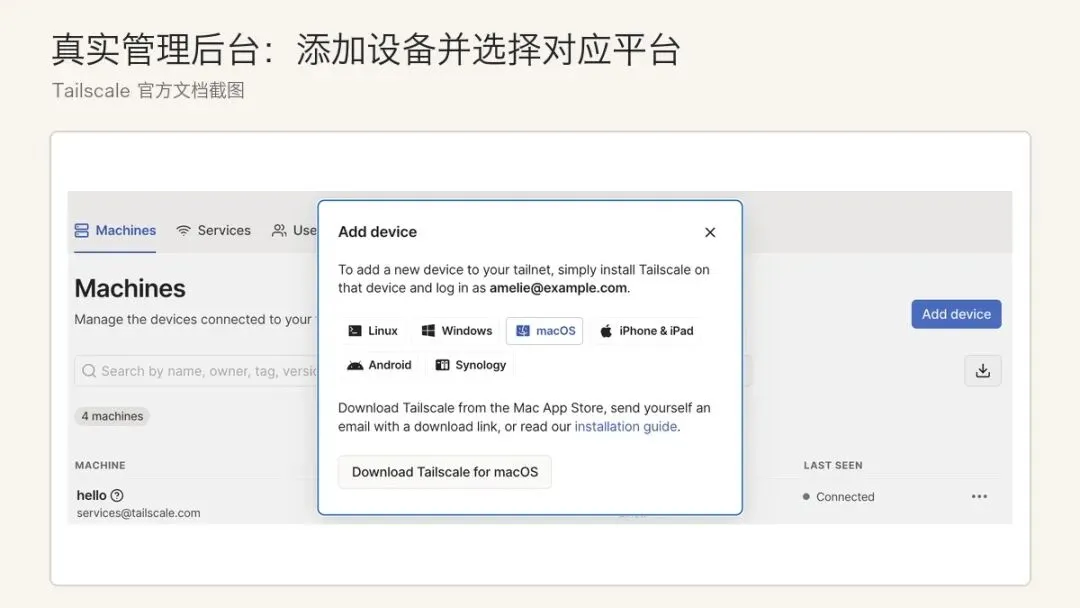Click the 4 machines badge

click(112, 417)
